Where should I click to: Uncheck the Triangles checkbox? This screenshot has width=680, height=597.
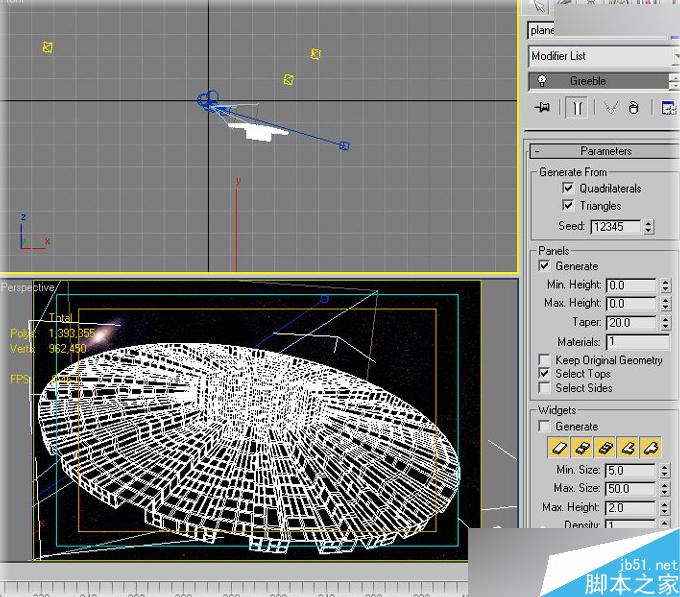(x=568, y=205)
